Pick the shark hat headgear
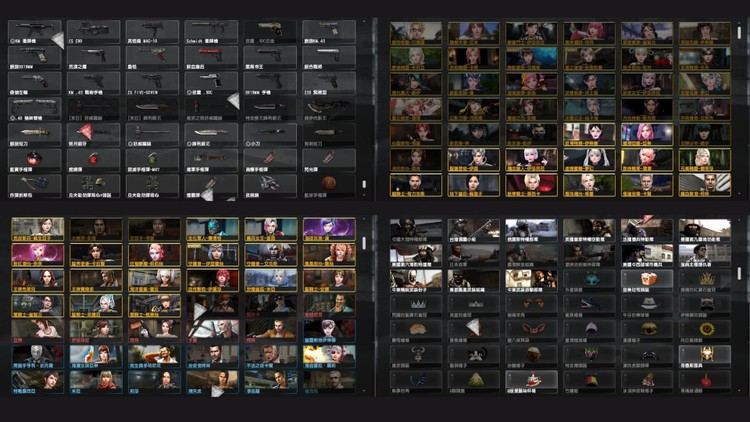The image size is (750, 422). pos(589,307)
